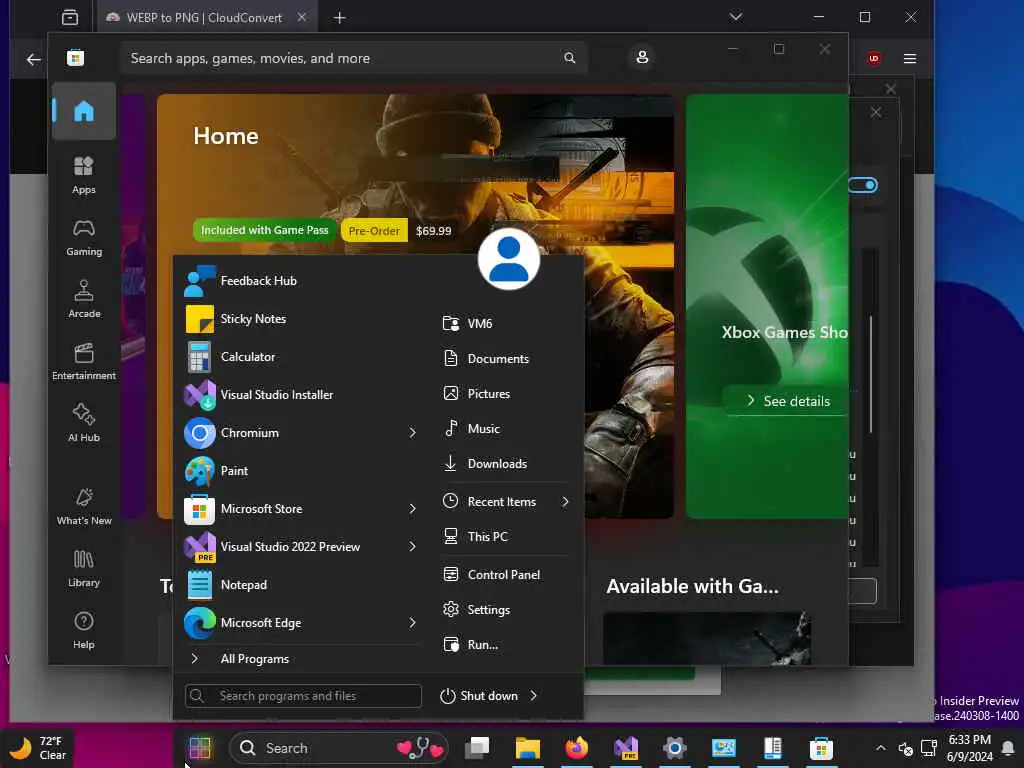This screenshot has width=1024, height=768.
Task: Click browser back arrow
Action: pos(33,59)
